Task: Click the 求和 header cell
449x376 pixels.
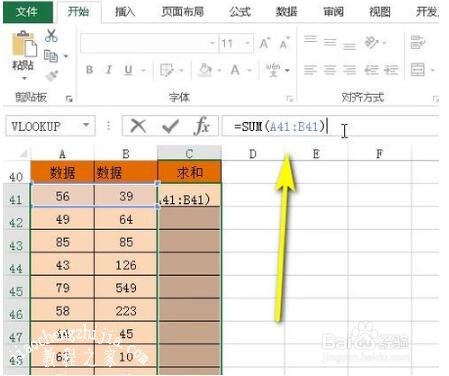Action: (x=189, y=172)
